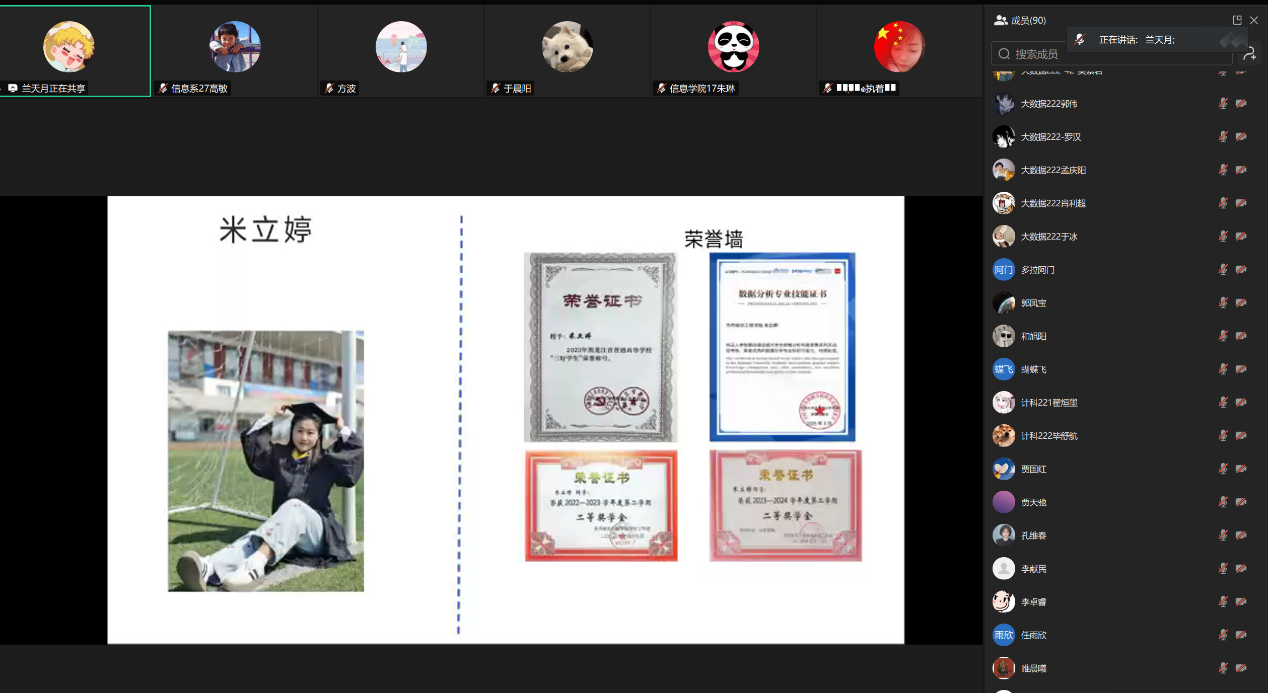Open member 大数据222孟庆阳 in list
Image resolution: width=1268 pixels, height=693 pixels.
point(1052,170)
